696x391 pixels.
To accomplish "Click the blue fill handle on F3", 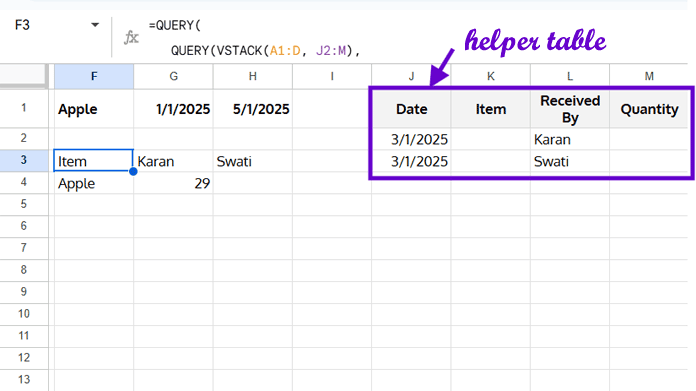I will 133,171.
